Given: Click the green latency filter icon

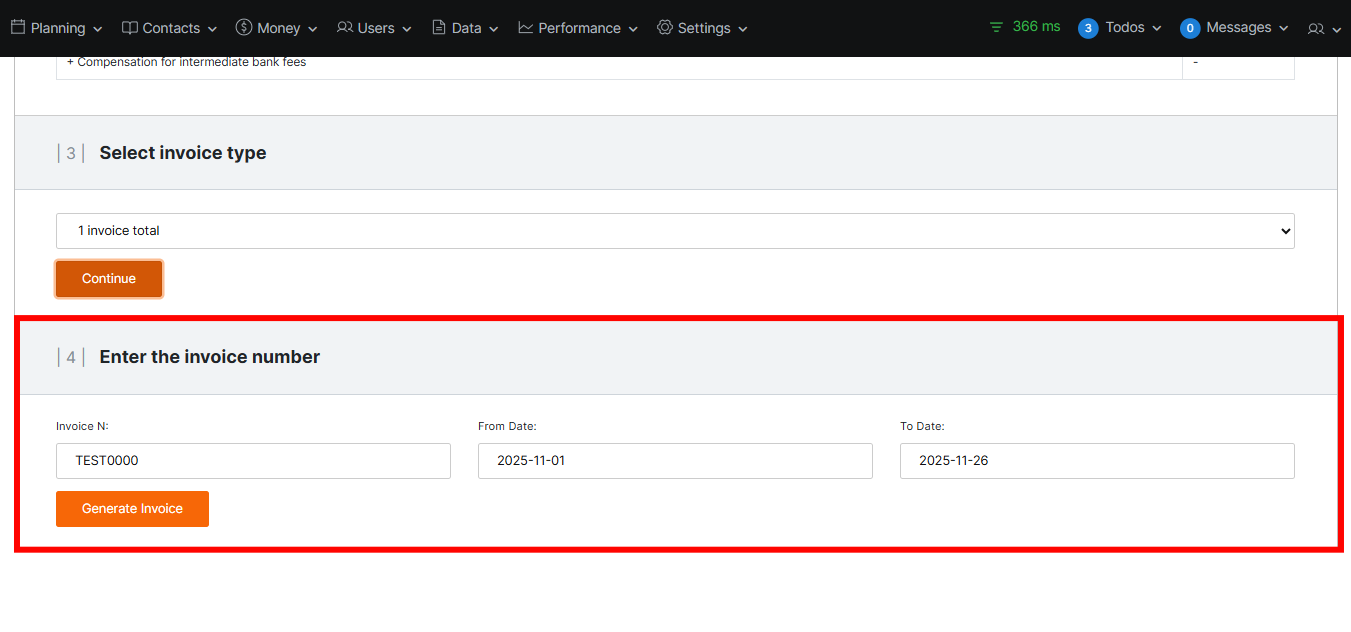Looking at the screenshot, I should coord(996,27).
